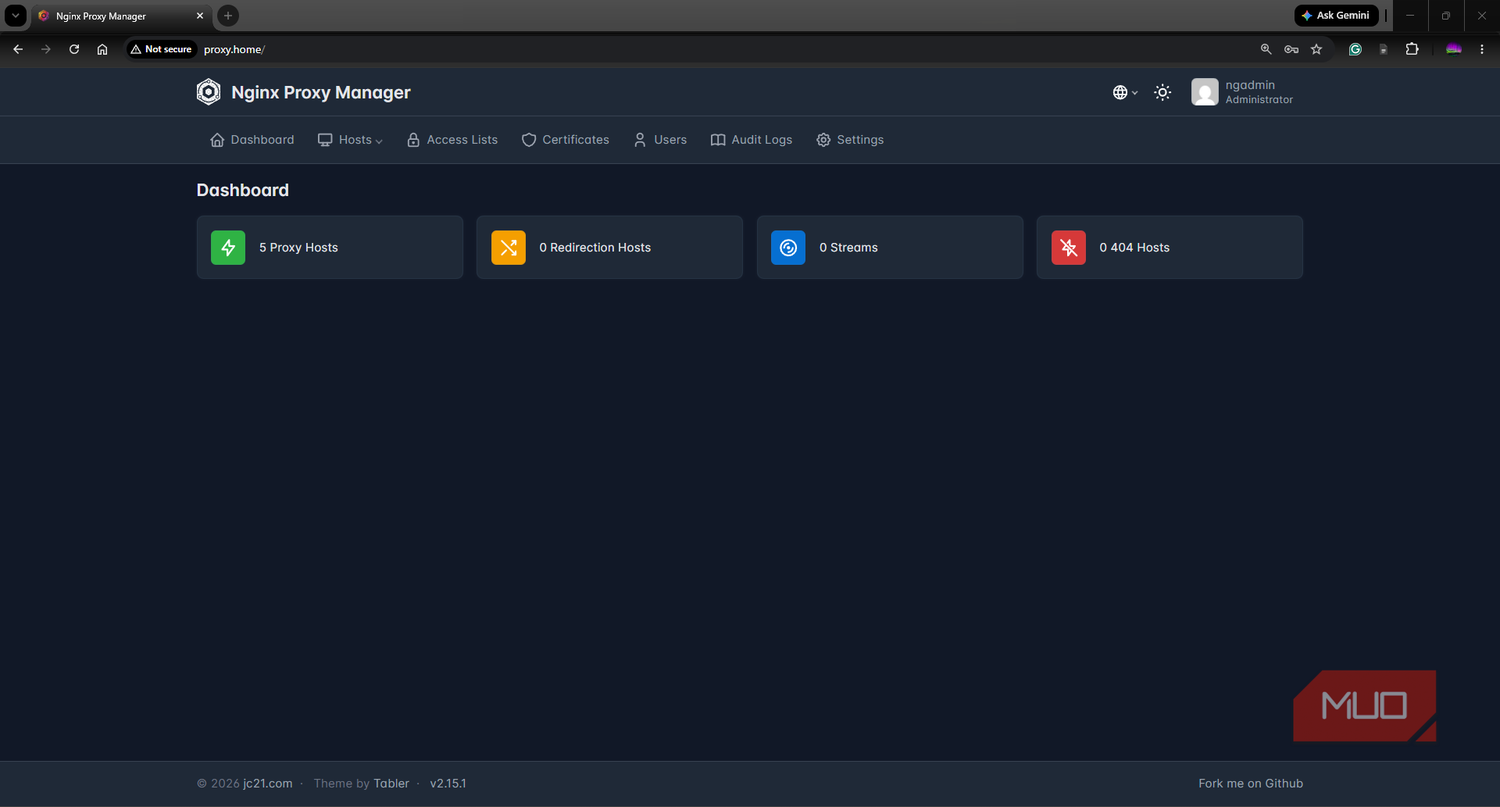Click the Dashboard page heading
The image size is (1500, 807).
point(243,190)
